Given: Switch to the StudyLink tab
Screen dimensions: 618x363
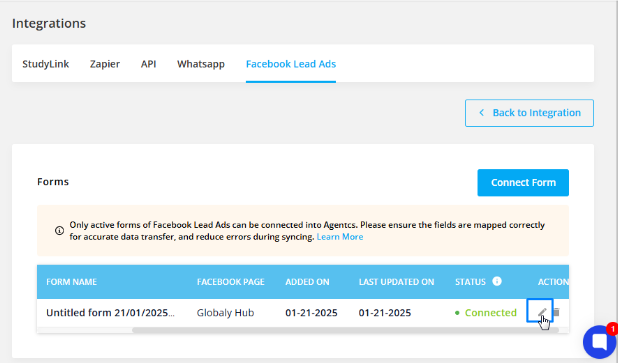Looking at the screenshot, I should point(46,64).
